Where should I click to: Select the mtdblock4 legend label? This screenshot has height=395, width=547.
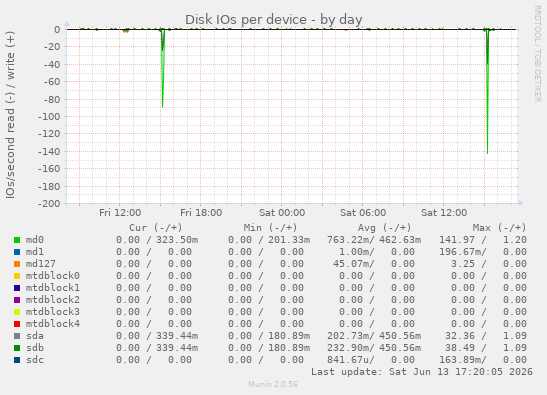53,323
